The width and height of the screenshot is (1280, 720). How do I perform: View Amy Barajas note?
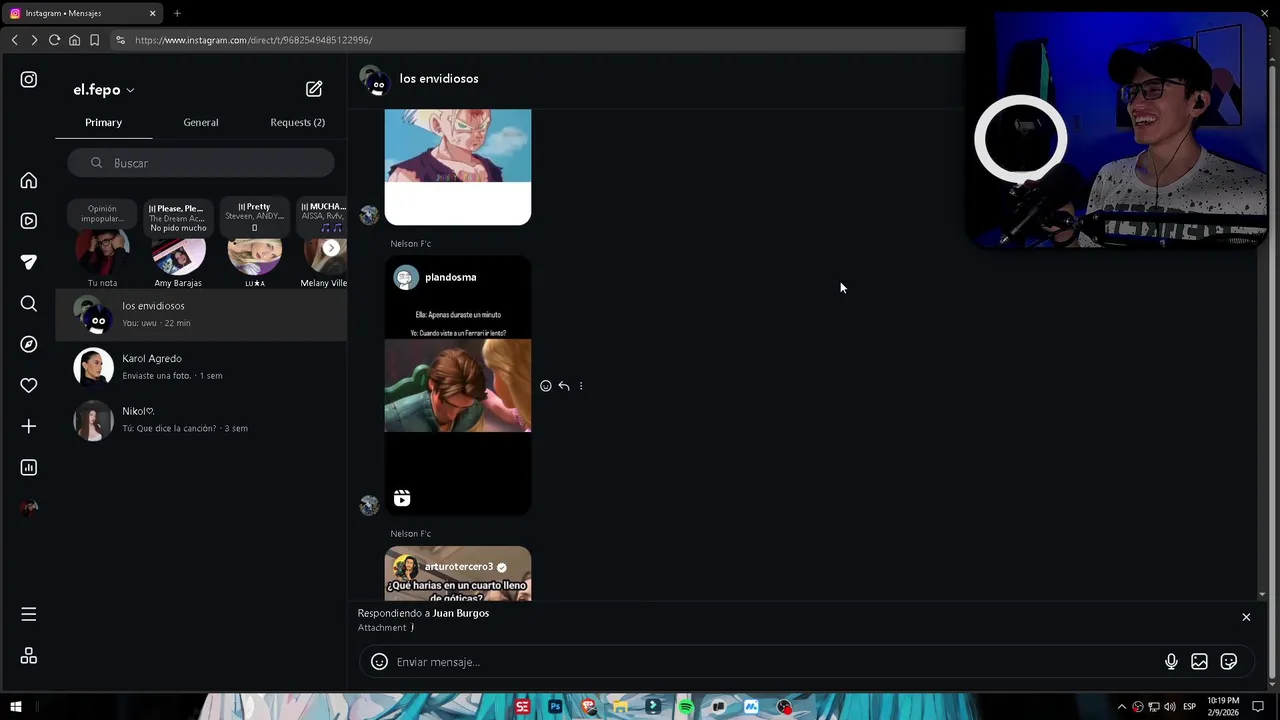(x=178, y=243)
